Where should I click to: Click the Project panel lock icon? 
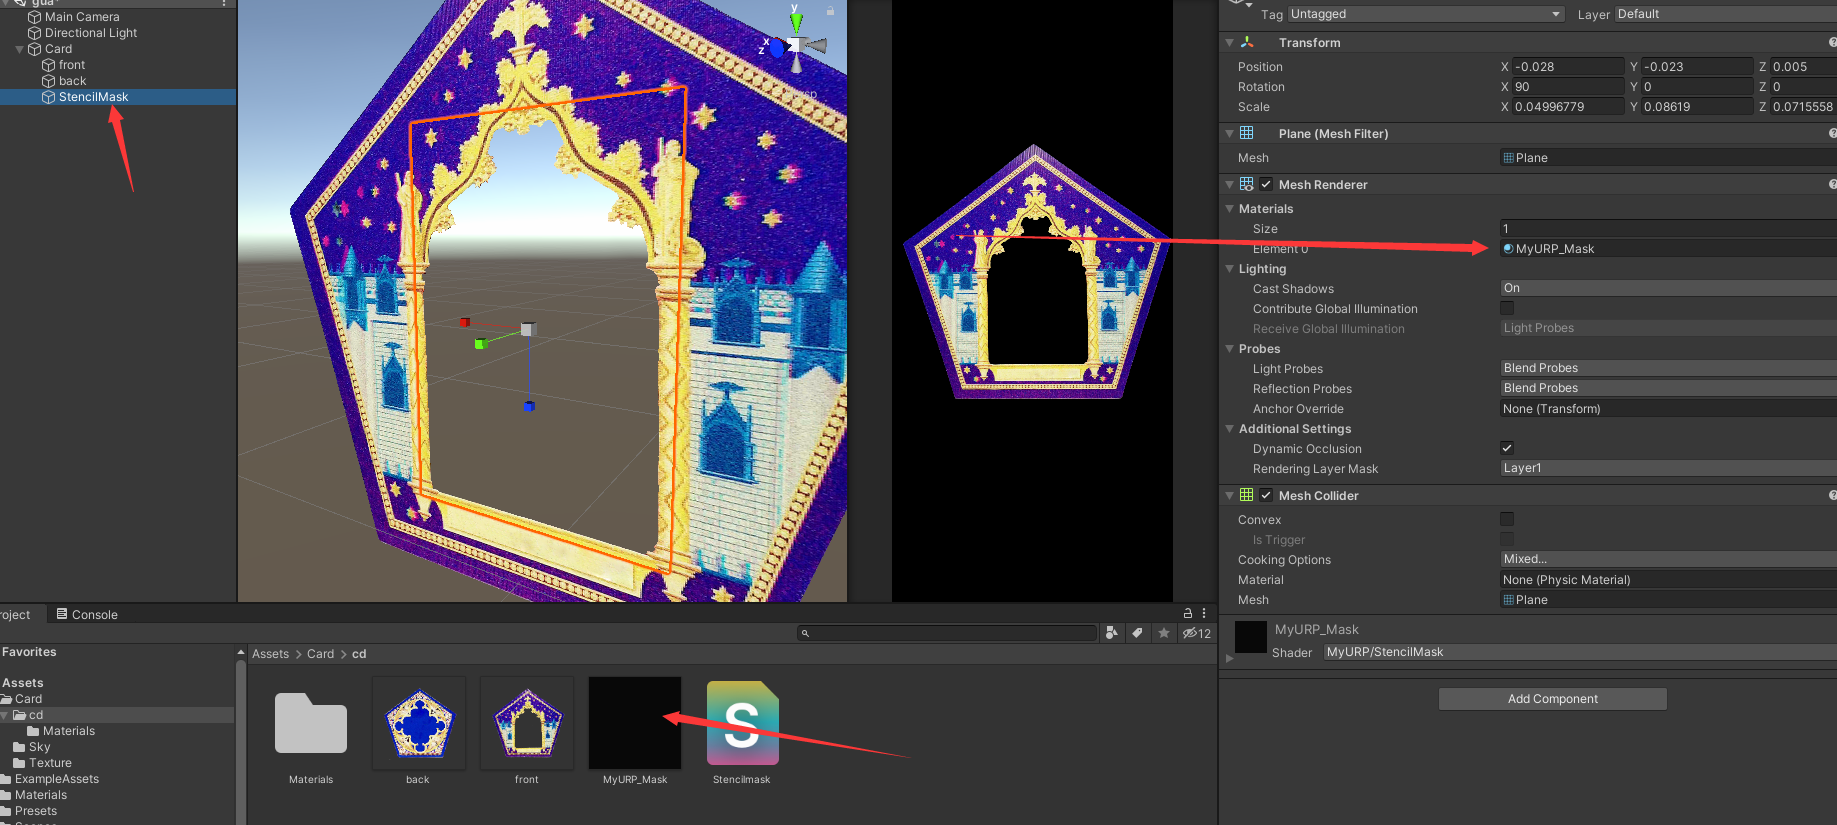(1188, 613)
